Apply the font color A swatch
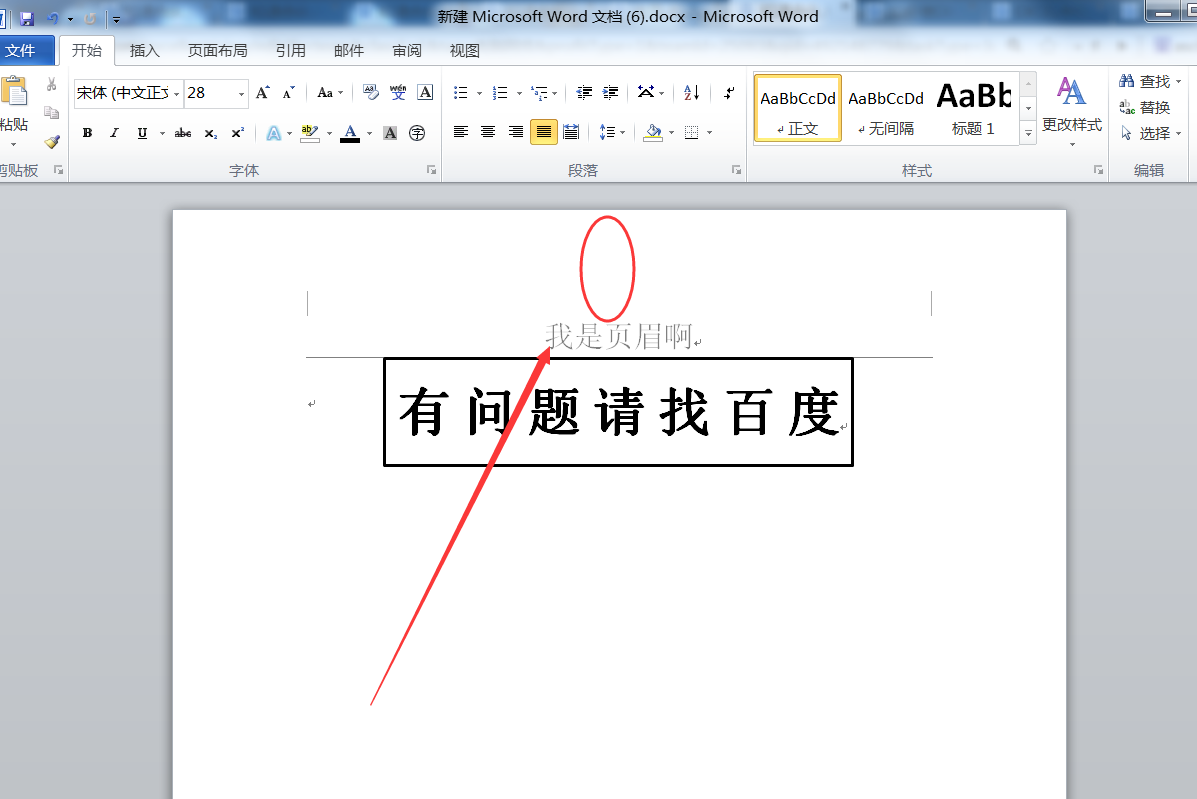This screenshot has width=1197, height=799. tap(350, 134)
